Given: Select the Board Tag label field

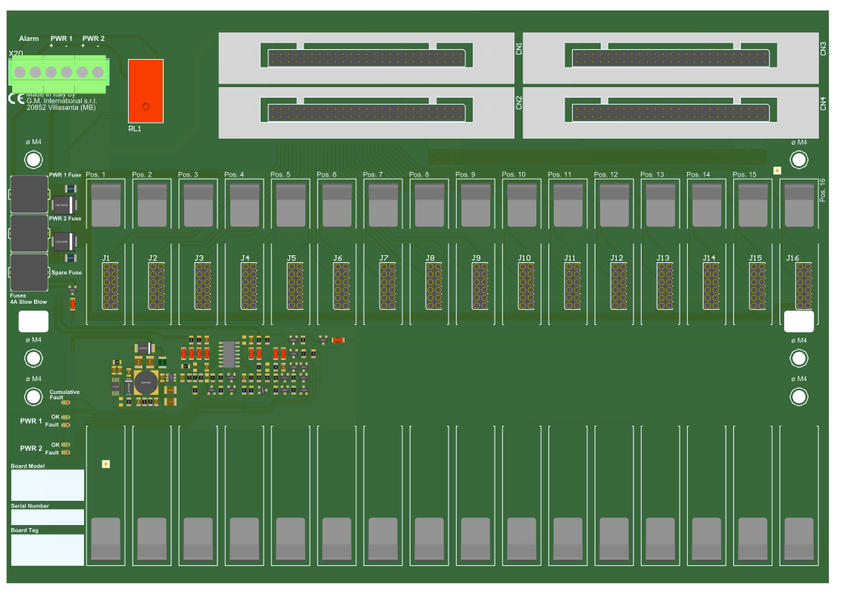Looking at the screenshot, I should point(47,549).
